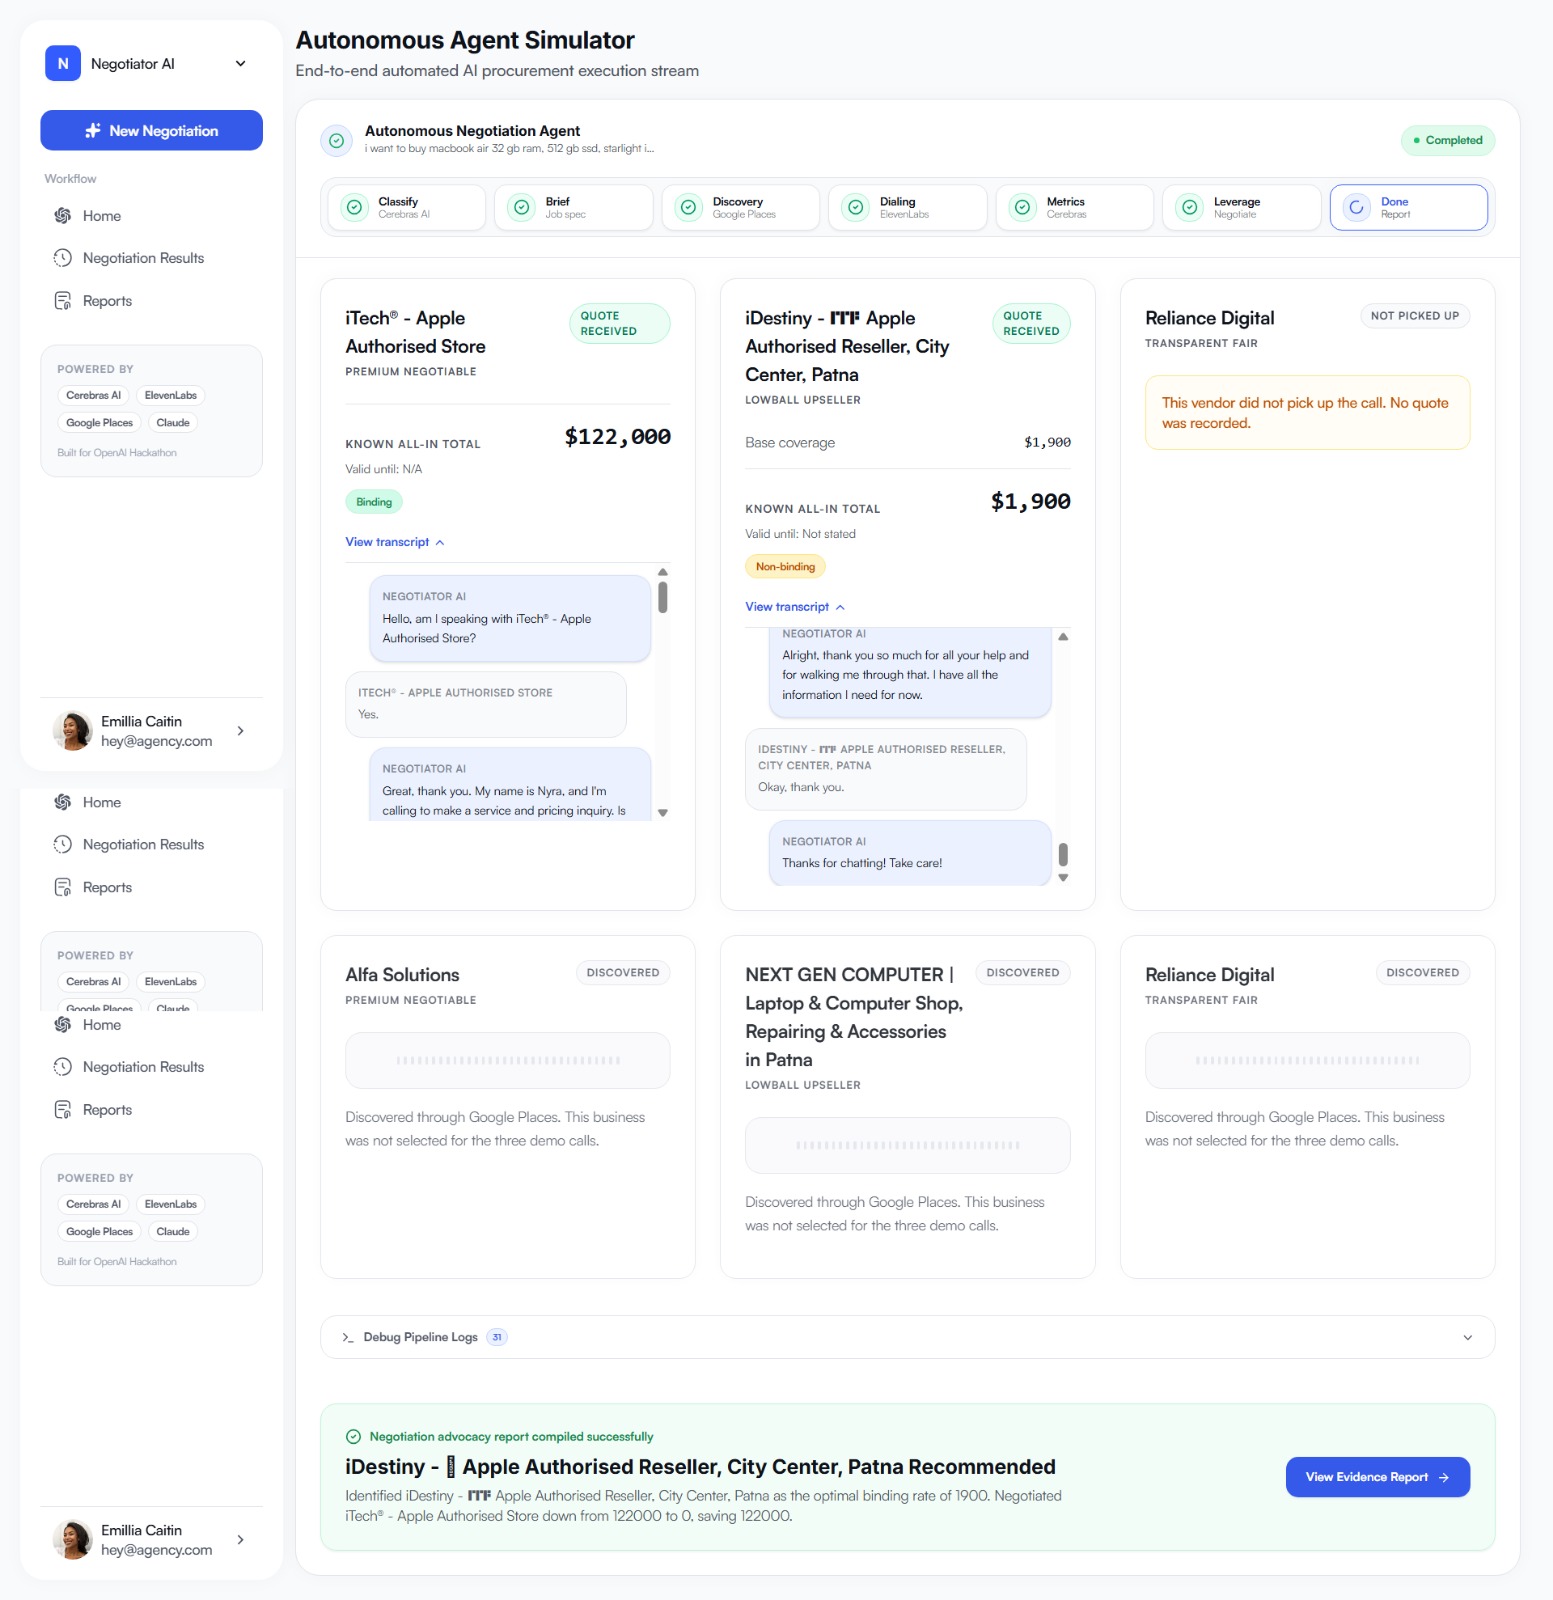Click the iTech transcript scrollbar thumb
The width and height of the screenshot is (1553, 1600).
[x=663, y=598]
